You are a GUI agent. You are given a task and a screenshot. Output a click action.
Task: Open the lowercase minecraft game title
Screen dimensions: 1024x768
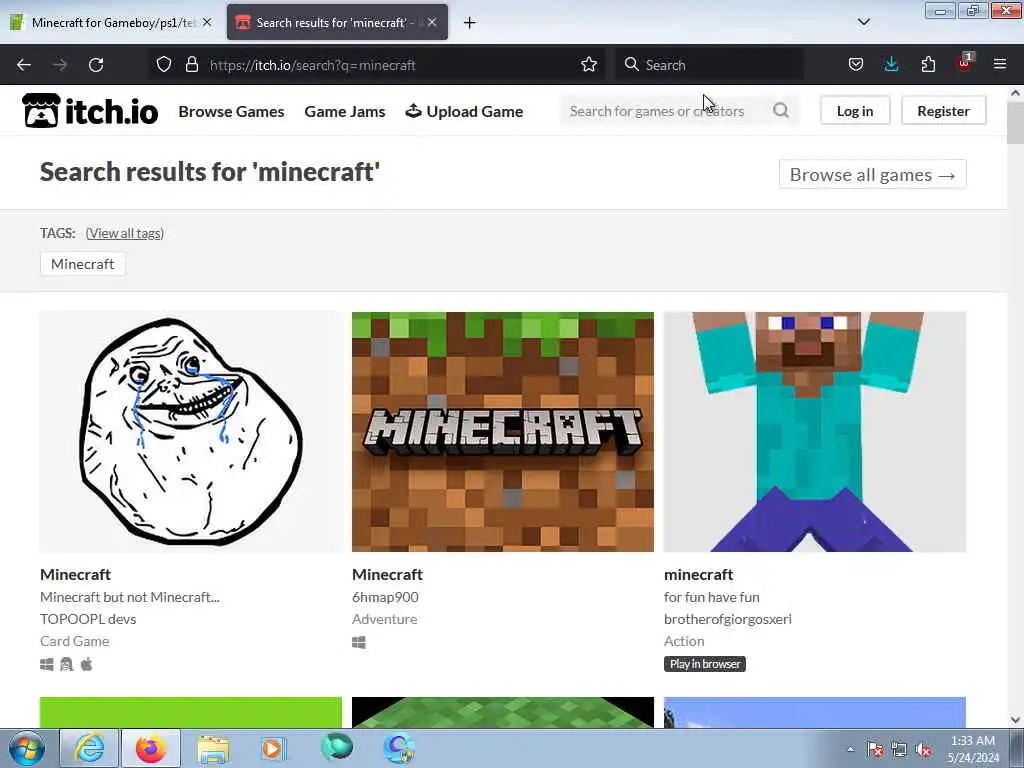pyautogui.click(x=698, y=574)
